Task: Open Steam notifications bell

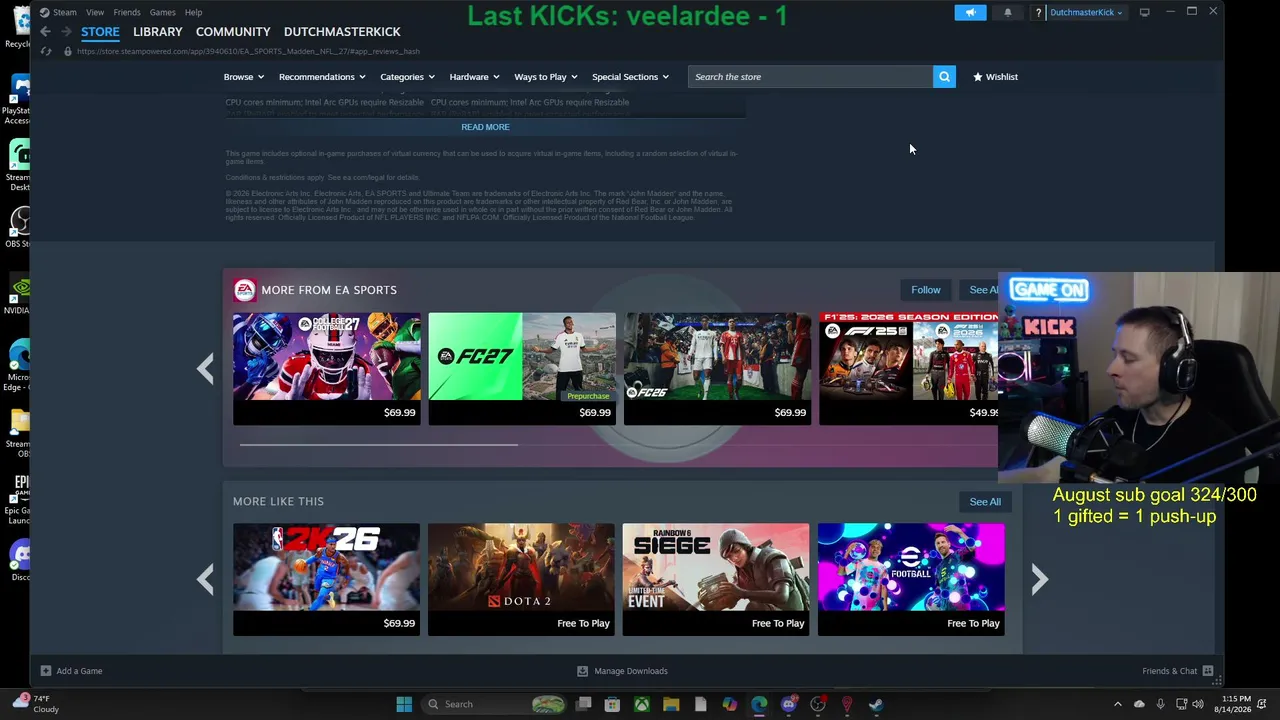Action: [1007, 12]
